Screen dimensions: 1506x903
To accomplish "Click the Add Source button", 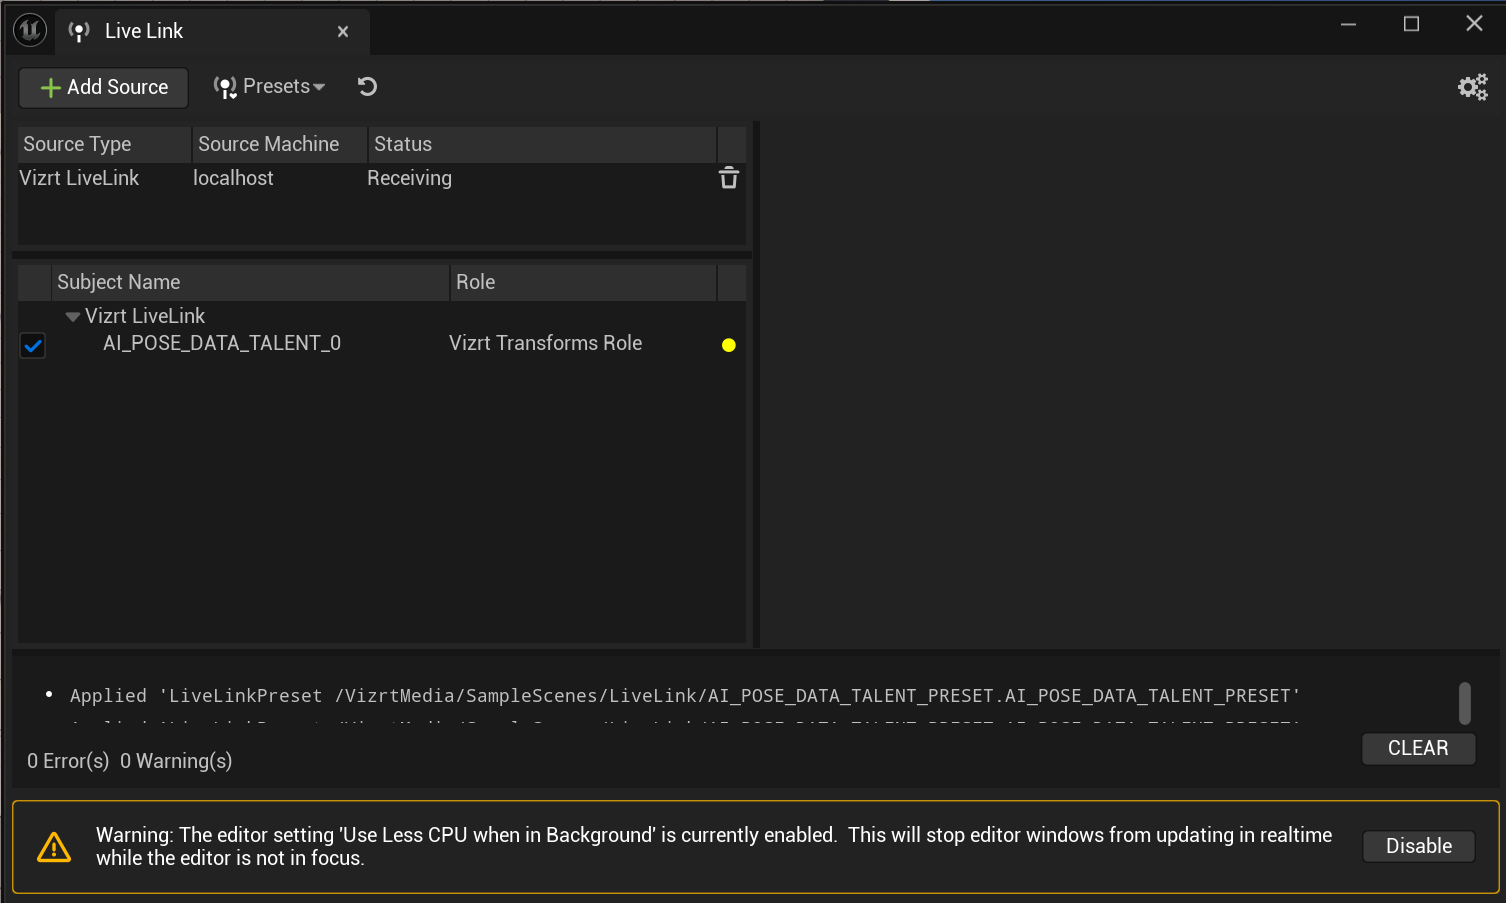I will tap(104, 88).
